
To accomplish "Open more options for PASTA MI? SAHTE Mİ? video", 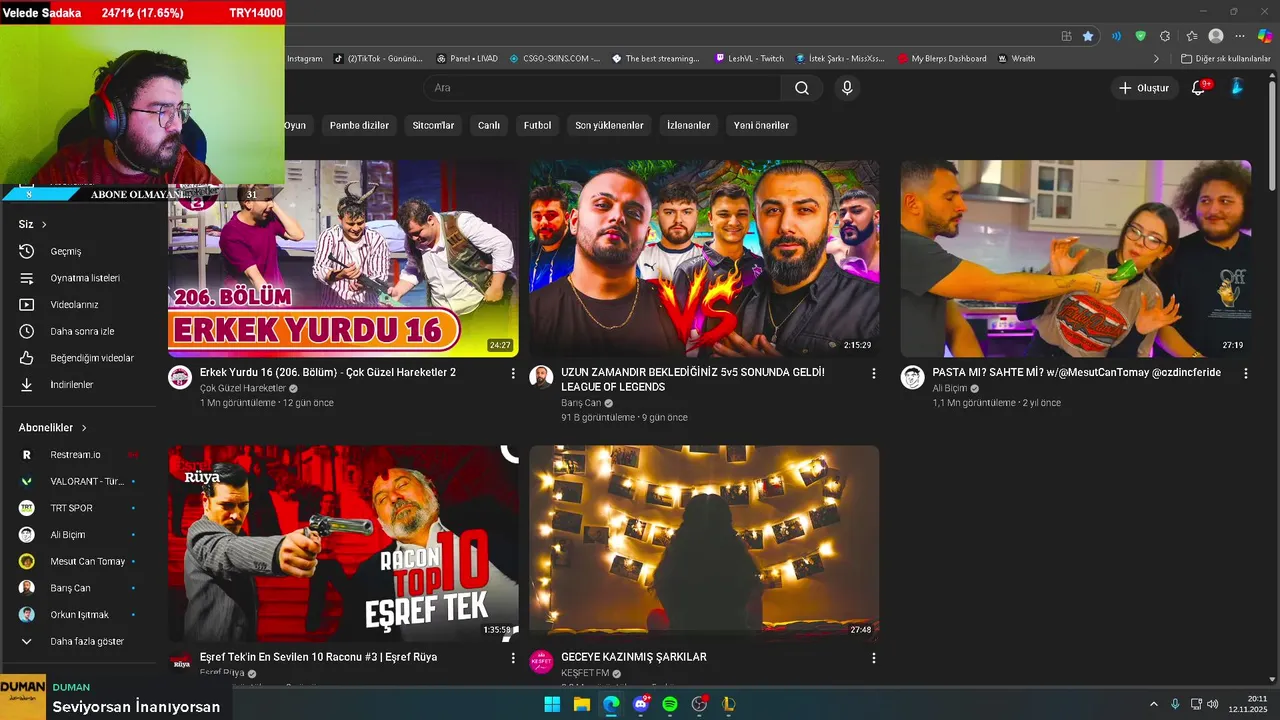I will [x=1245, y=373].
